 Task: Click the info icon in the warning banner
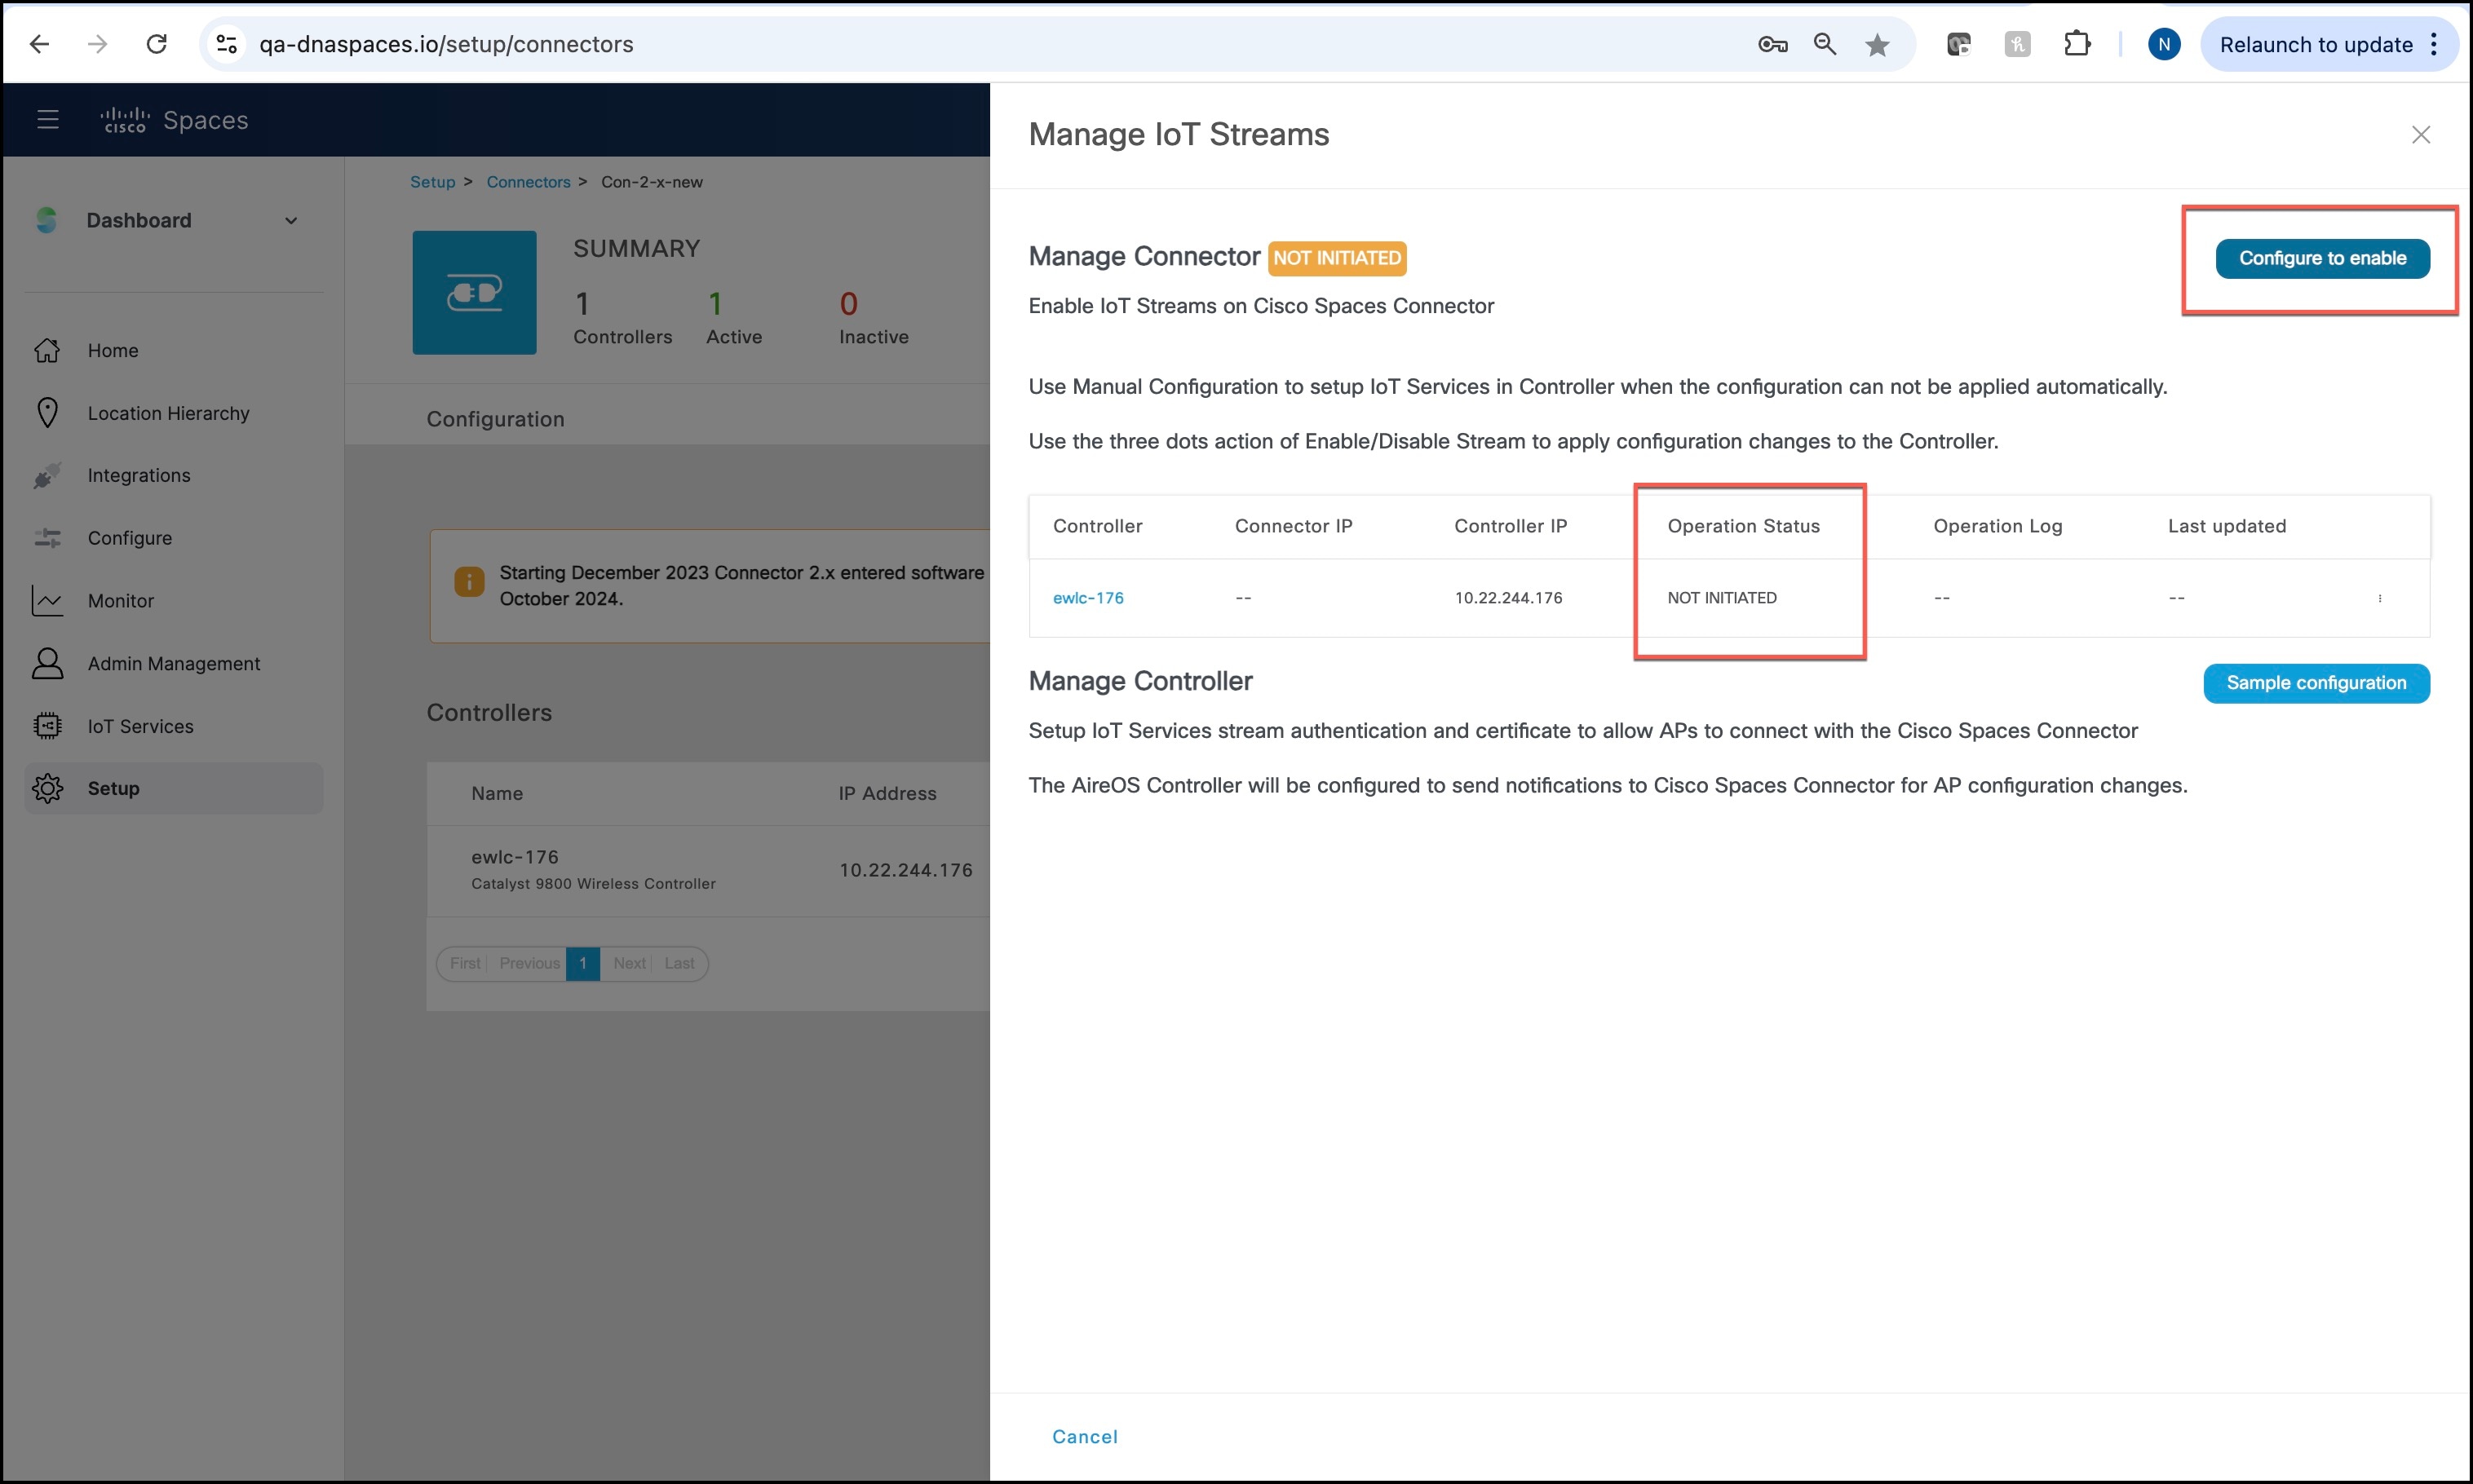point(469,581)
